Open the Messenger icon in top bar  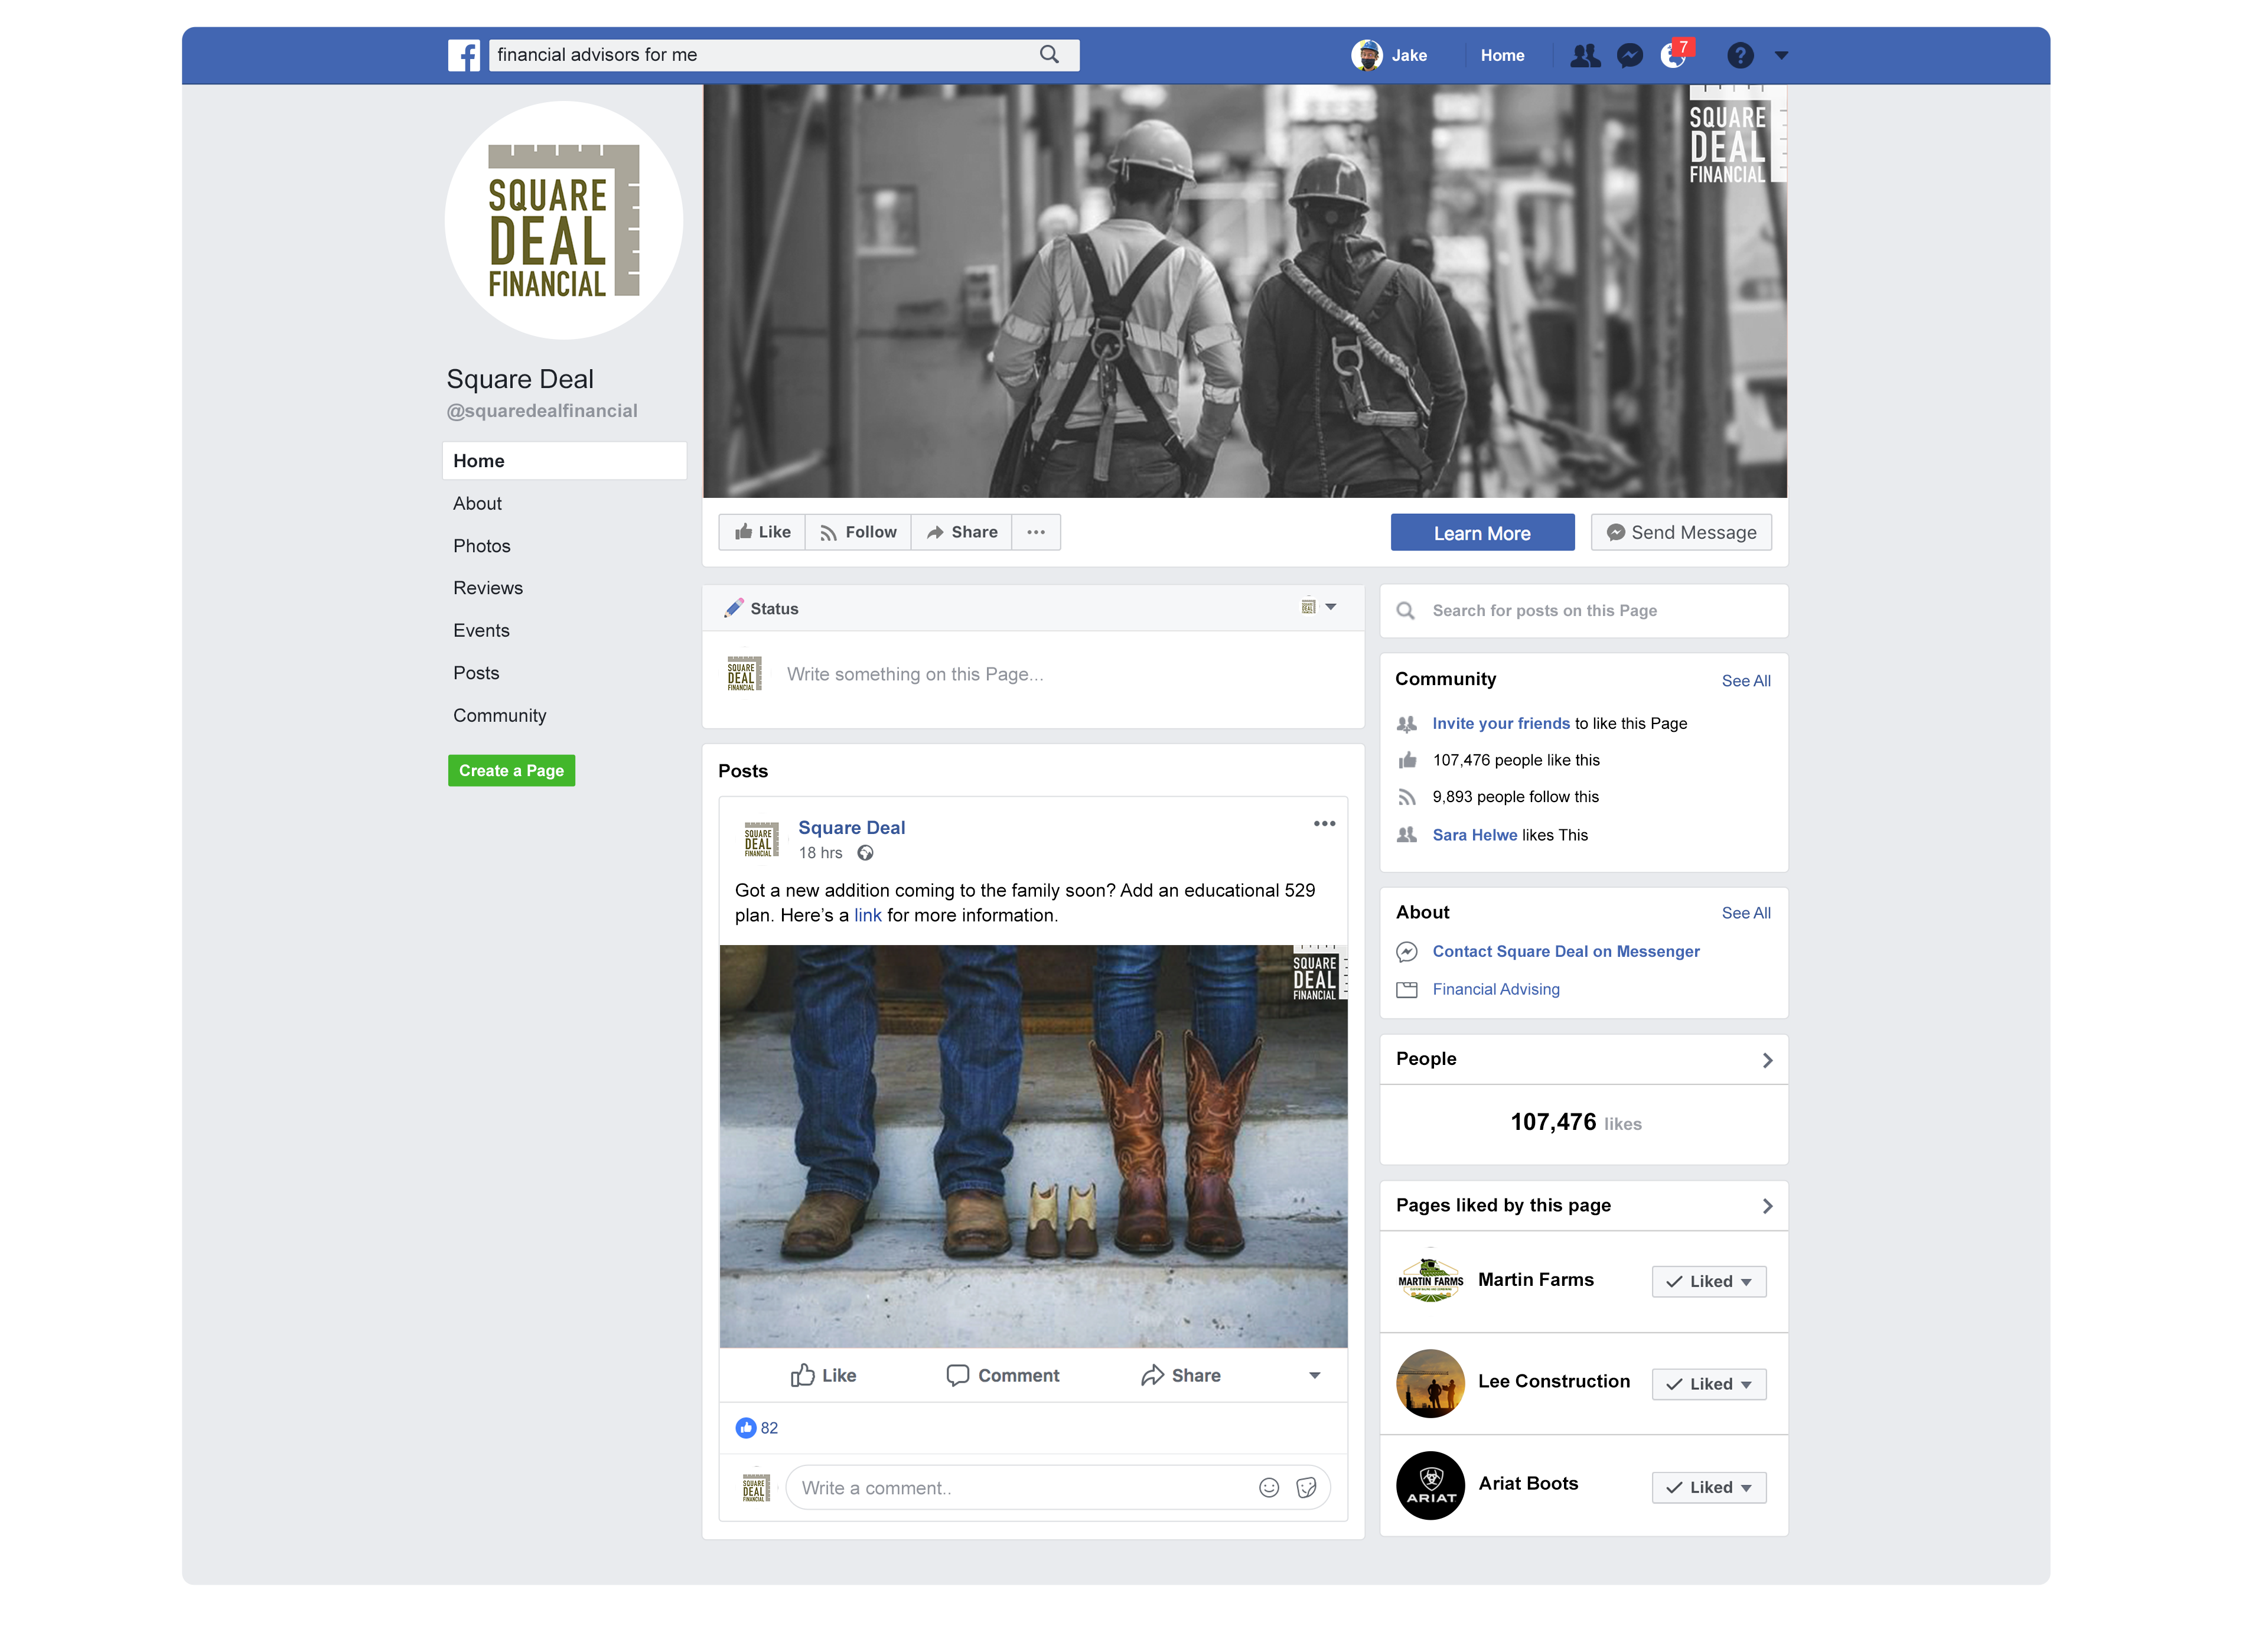coord(1630,55)
